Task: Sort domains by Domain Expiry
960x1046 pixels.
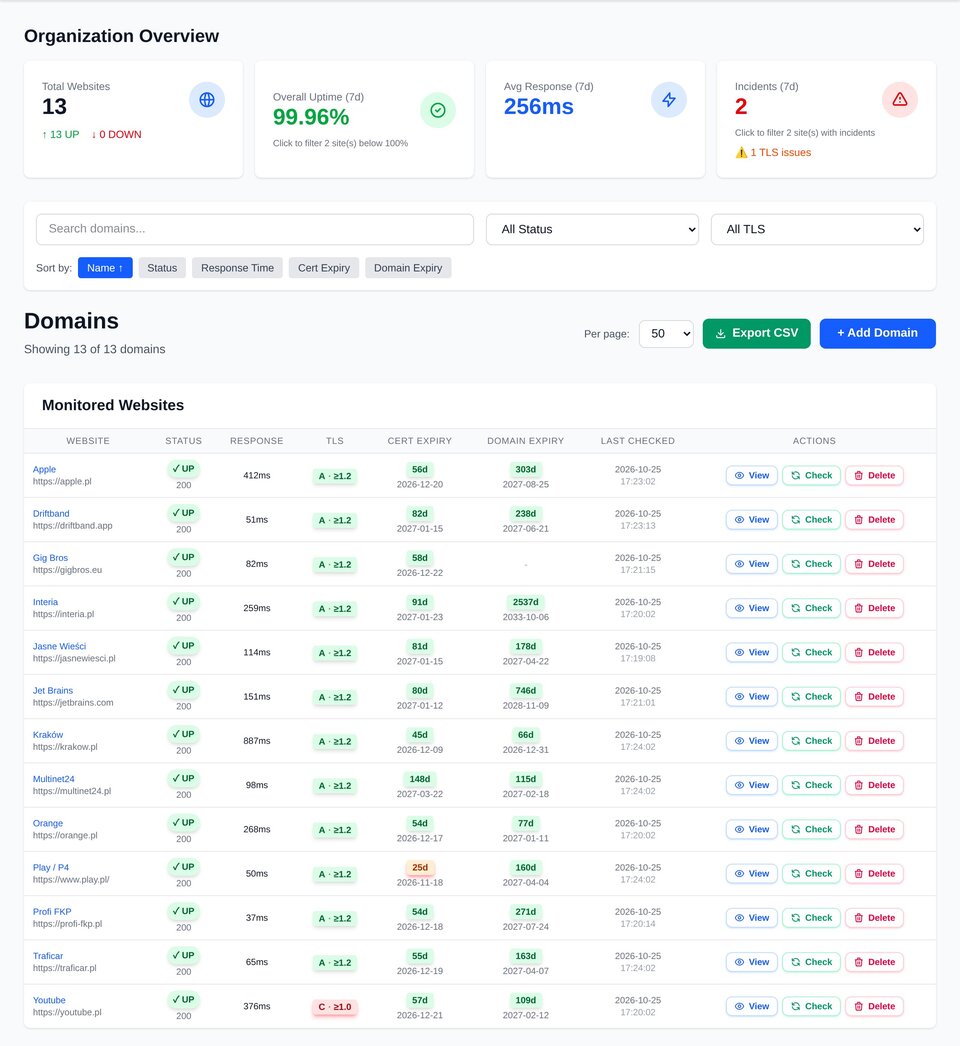Action: pyautogui.click(x=408, y=268)
